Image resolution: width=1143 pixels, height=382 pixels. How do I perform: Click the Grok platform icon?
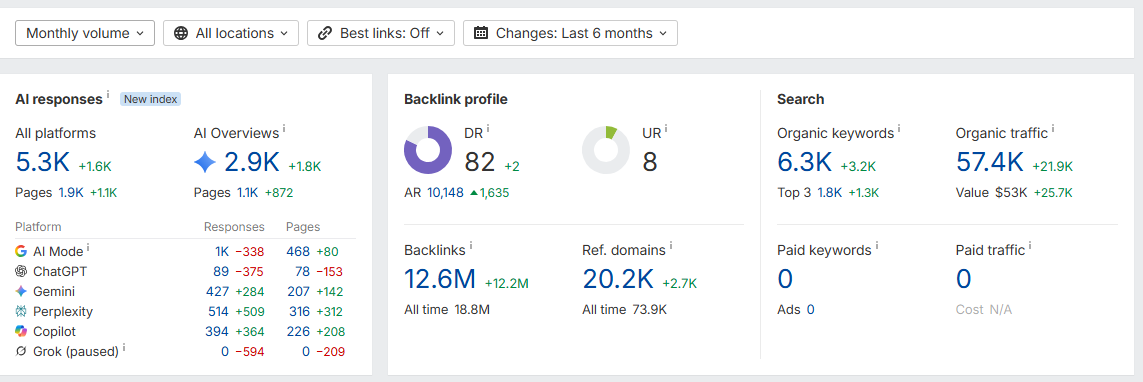point(21,351)
